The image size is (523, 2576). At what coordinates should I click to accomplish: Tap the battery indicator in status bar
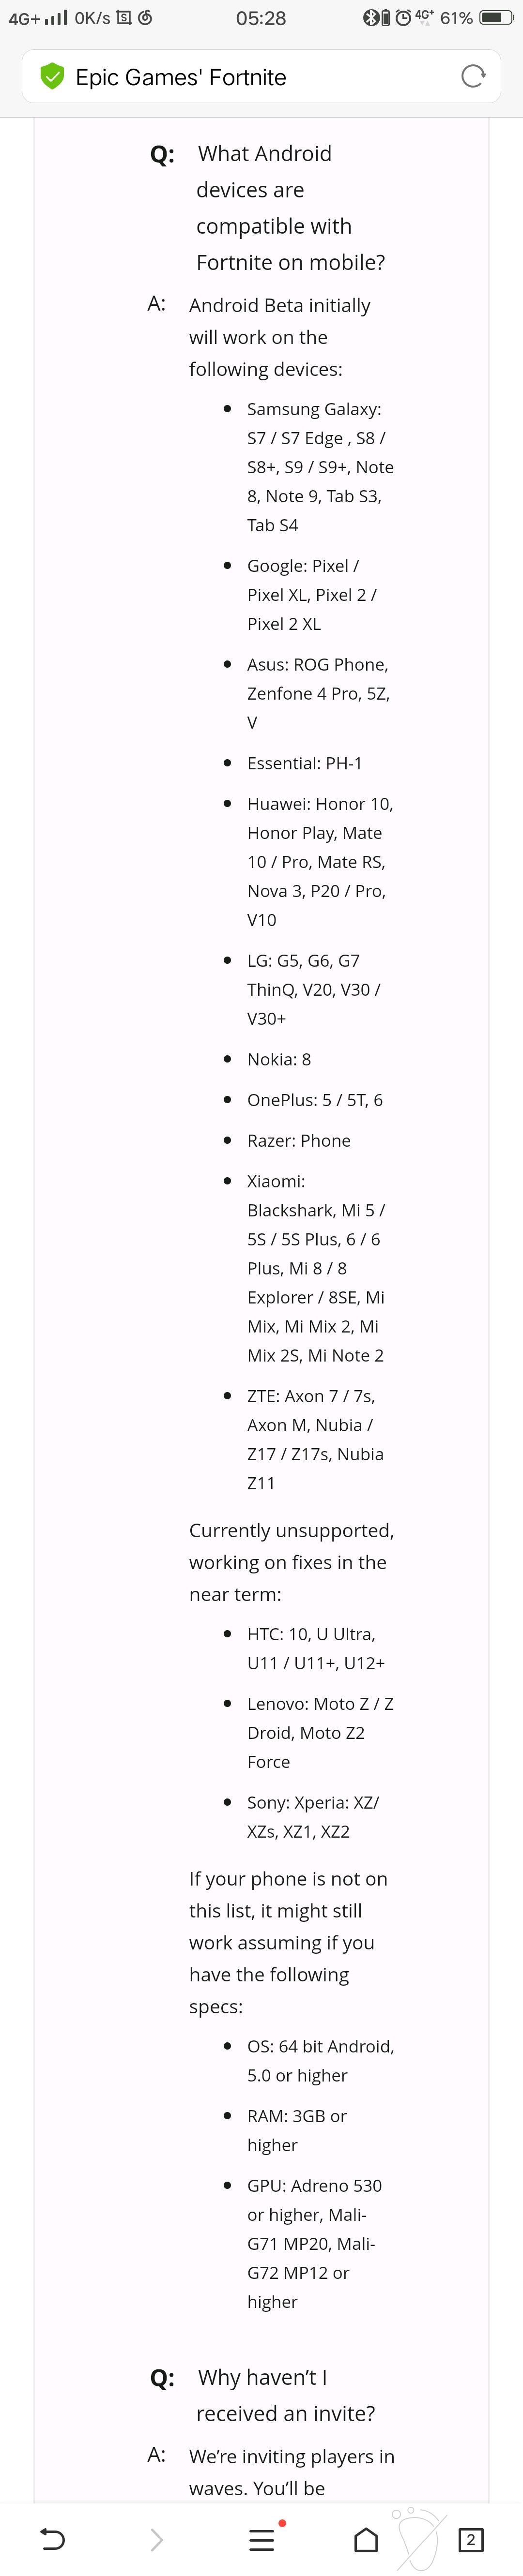click(496, 18)
